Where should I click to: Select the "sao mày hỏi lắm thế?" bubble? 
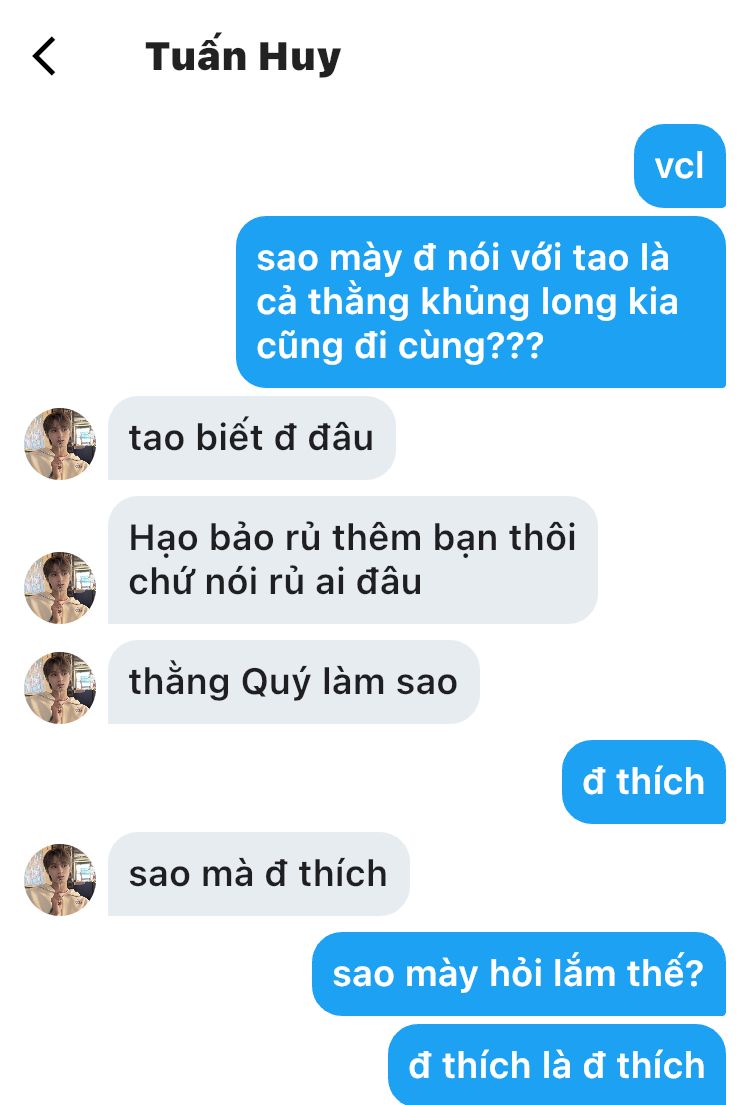coord(519,974)
